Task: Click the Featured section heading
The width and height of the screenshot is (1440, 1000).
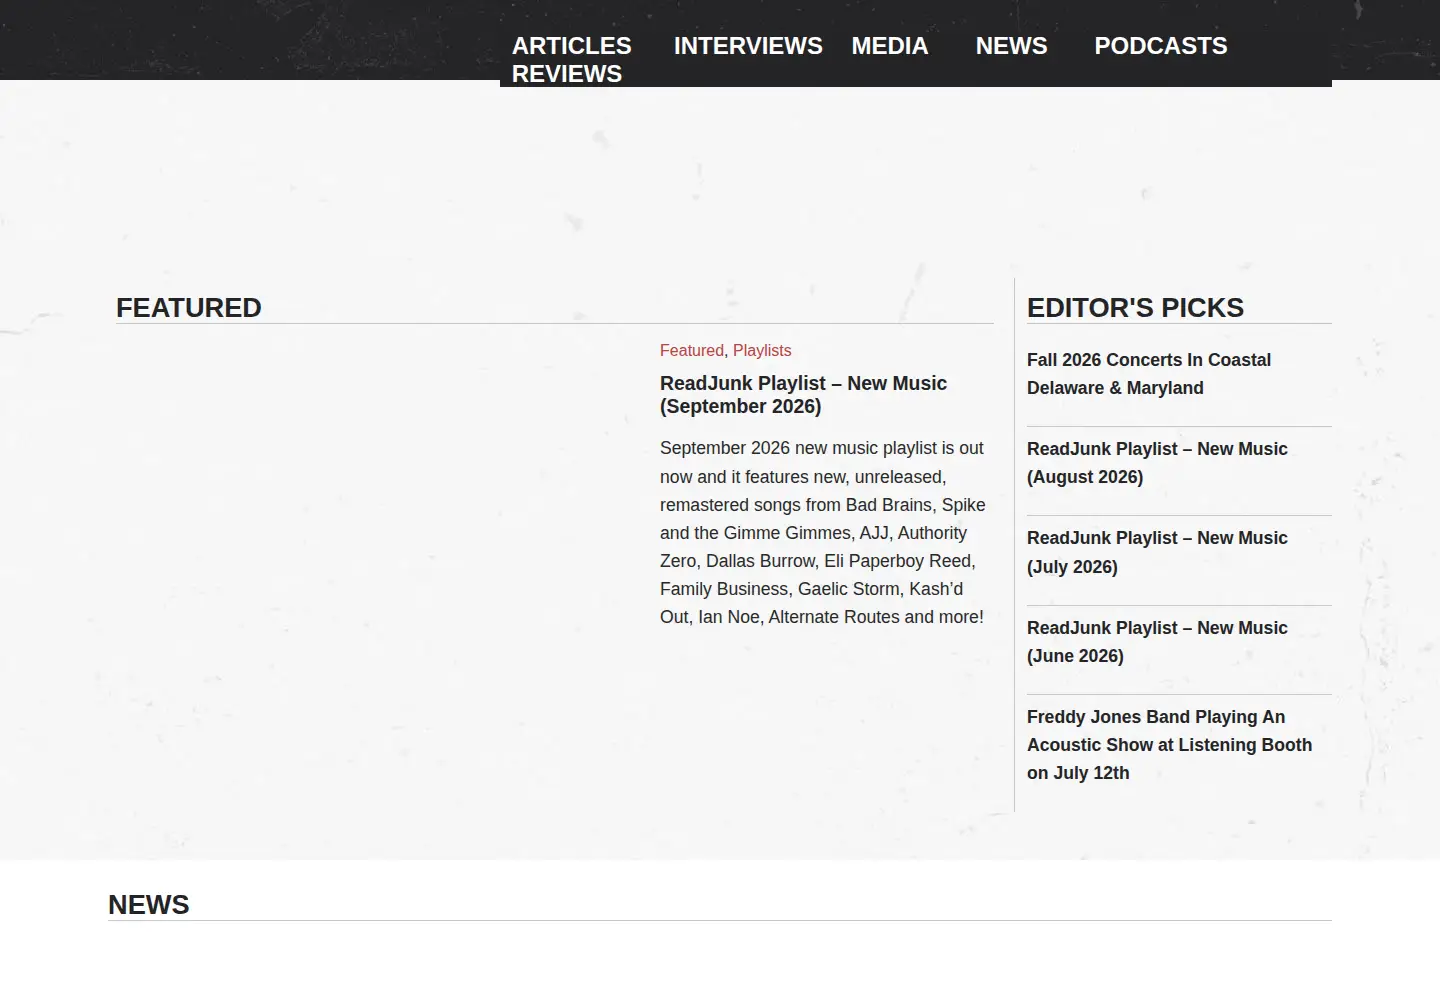Action: click(x=189, y=308)
